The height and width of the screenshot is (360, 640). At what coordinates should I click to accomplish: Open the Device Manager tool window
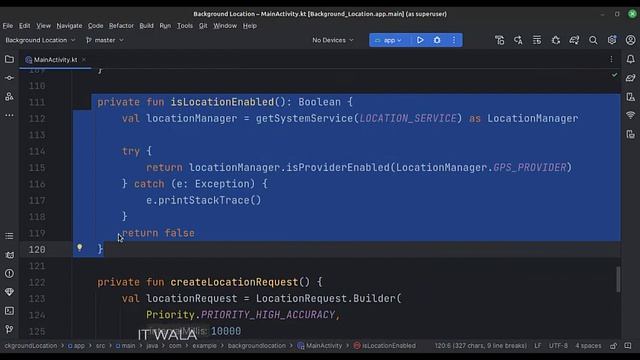click(630, 97)
